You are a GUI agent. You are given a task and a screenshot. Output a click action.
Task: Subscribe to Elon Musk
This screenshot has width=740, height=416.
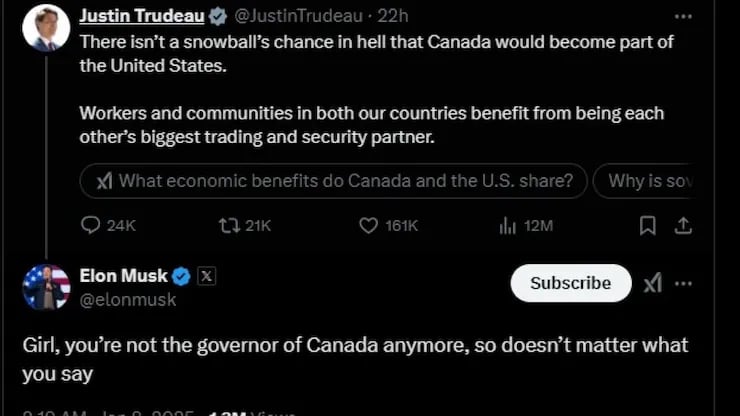click(x=570, y=283)
